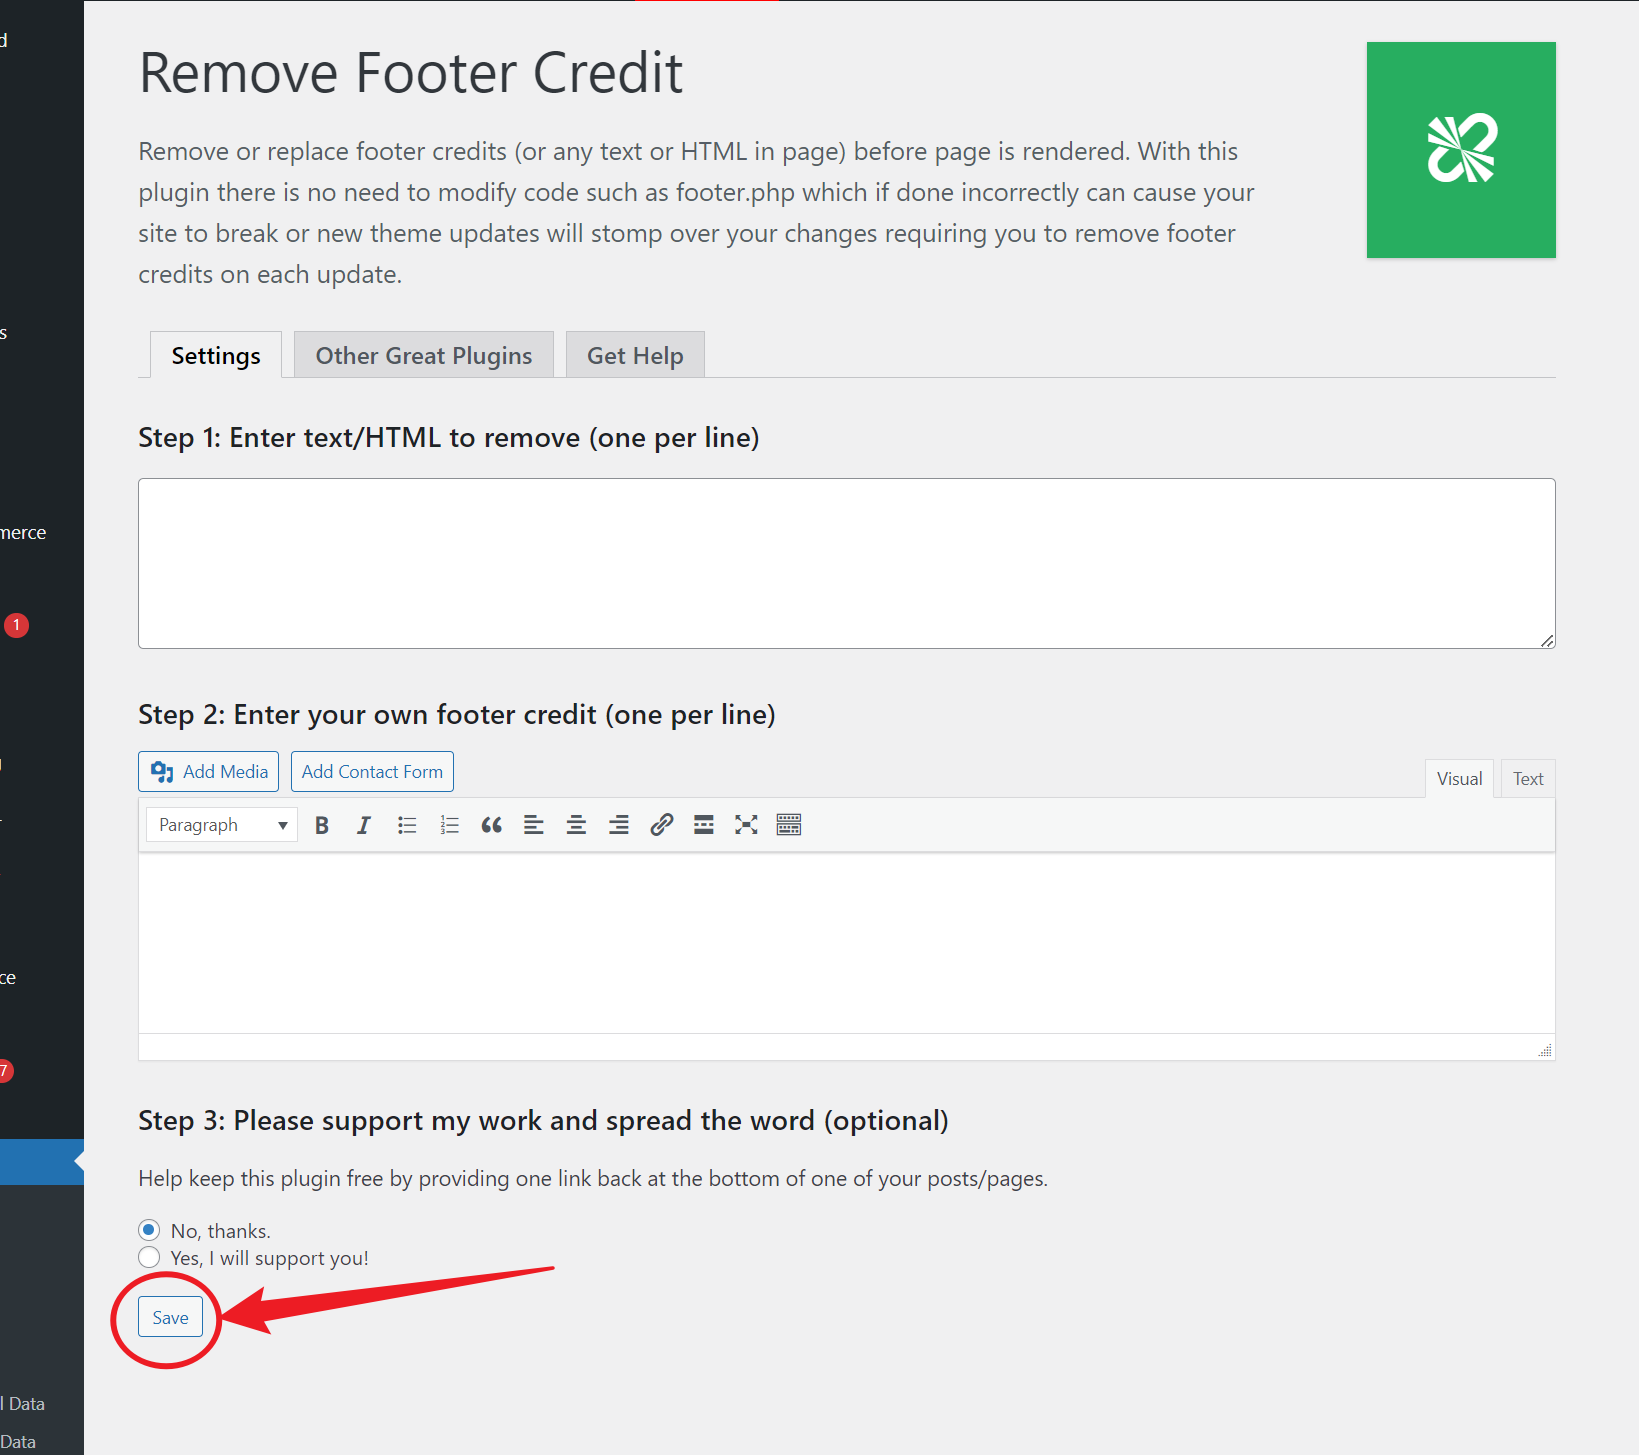Save the footer credit settings
This screenshot has height=1455, width=1639.
point(170,1317)
